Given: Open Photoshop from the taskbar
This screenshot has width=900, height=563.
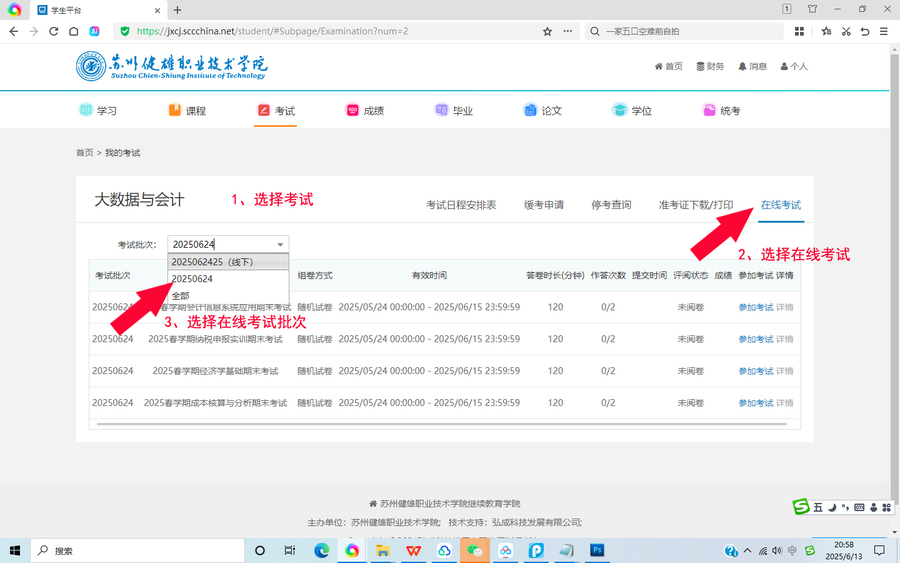Looking at the screenshot, I should pos(597,551).
